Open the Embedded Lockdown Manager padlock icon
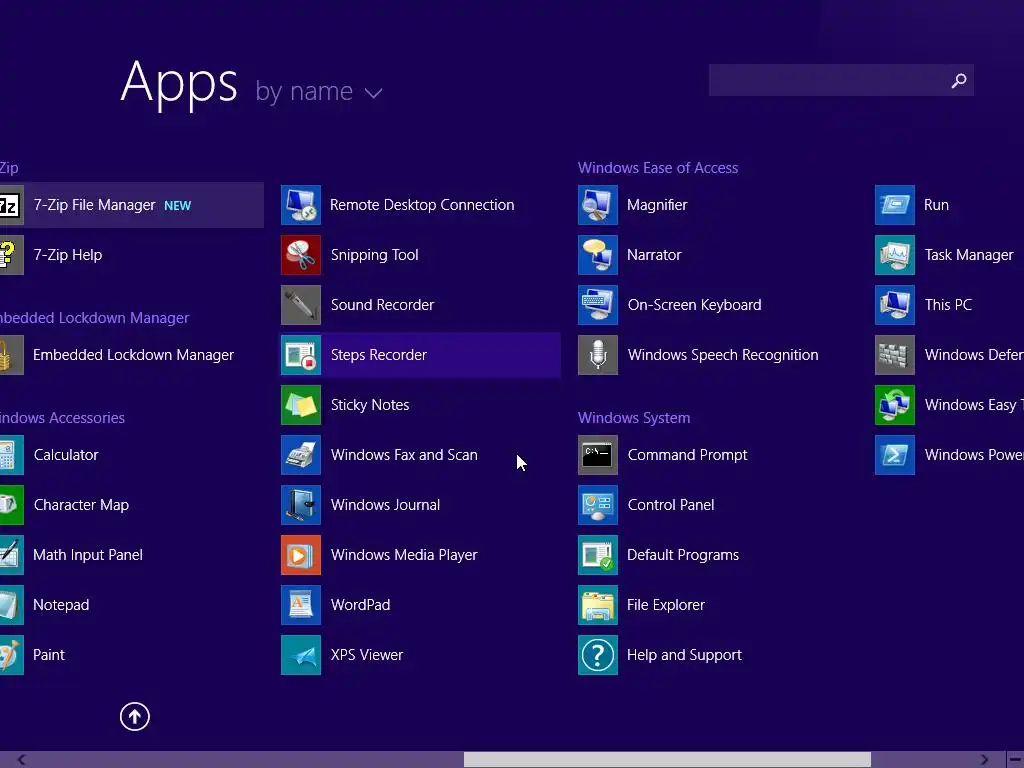1024x768 pixels. (x=11, y=355)
